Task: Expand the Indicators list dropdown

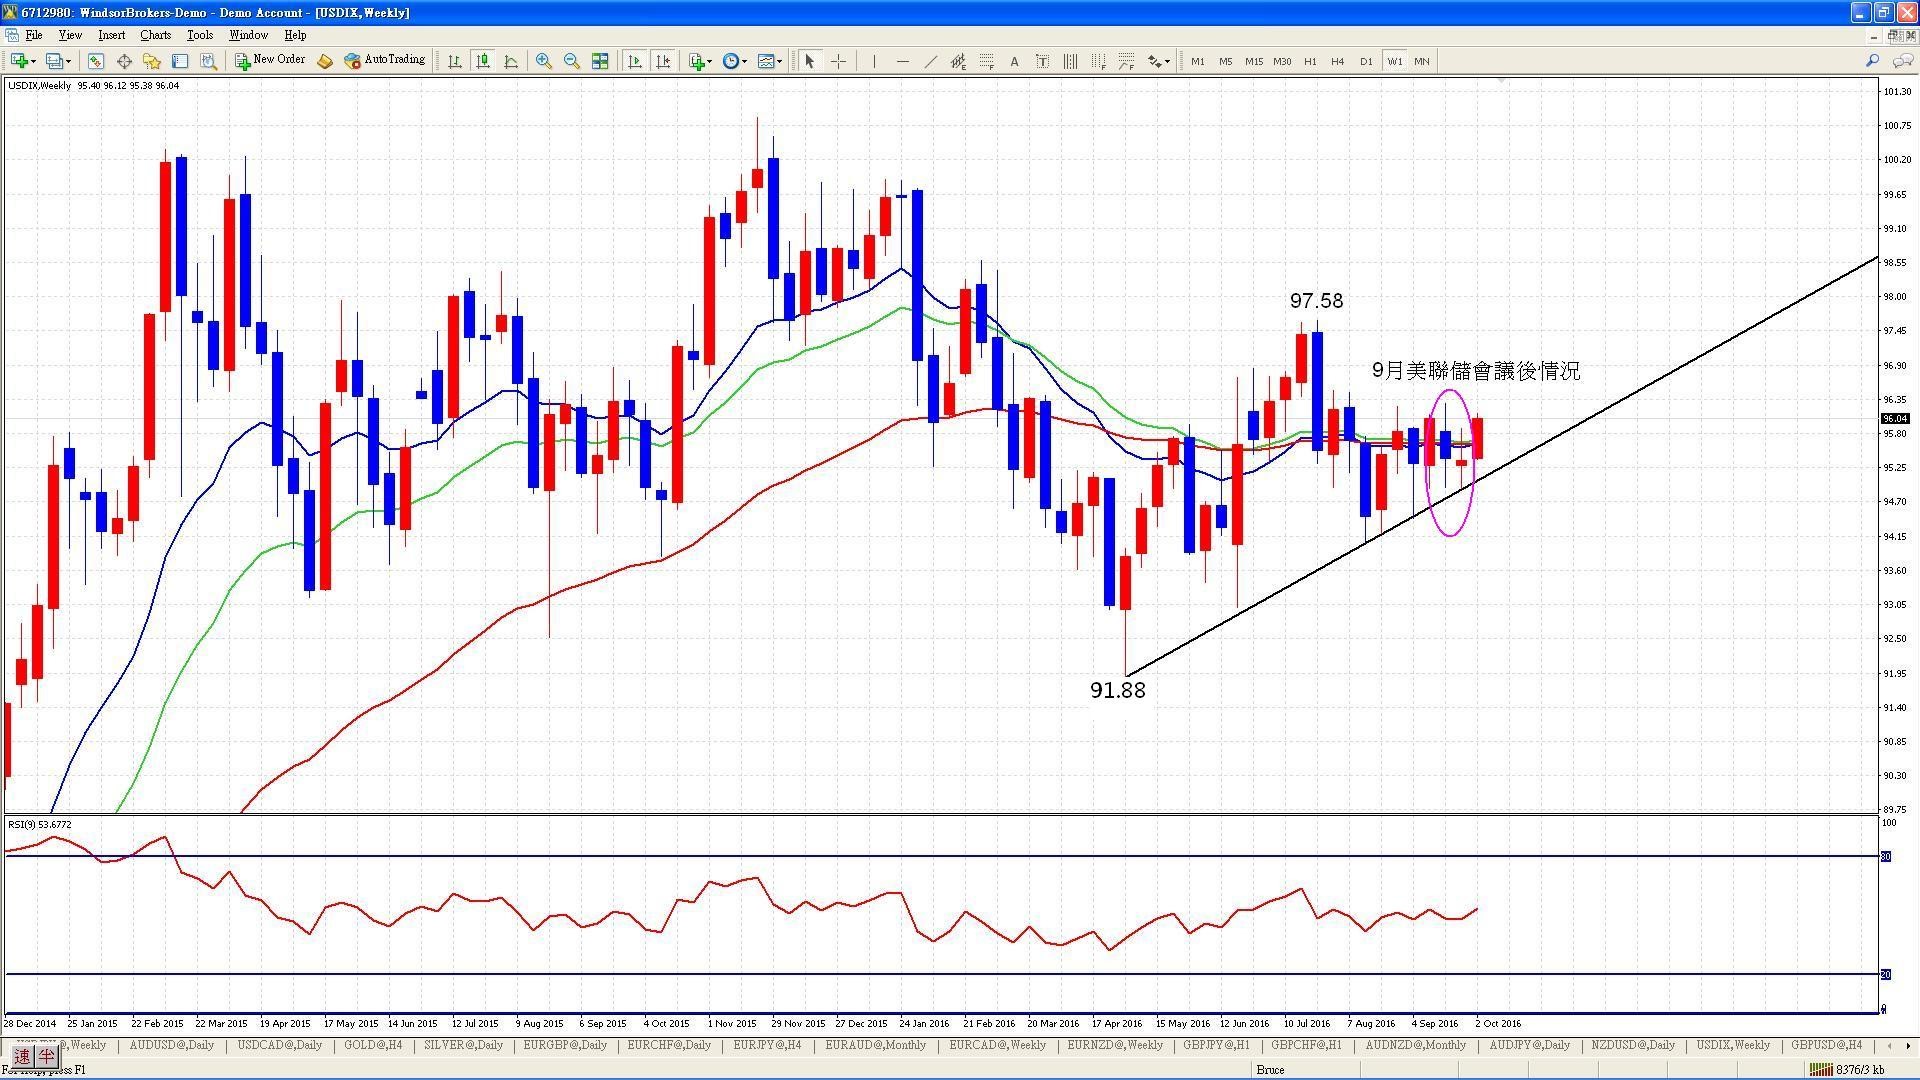Action: point(711,62)
